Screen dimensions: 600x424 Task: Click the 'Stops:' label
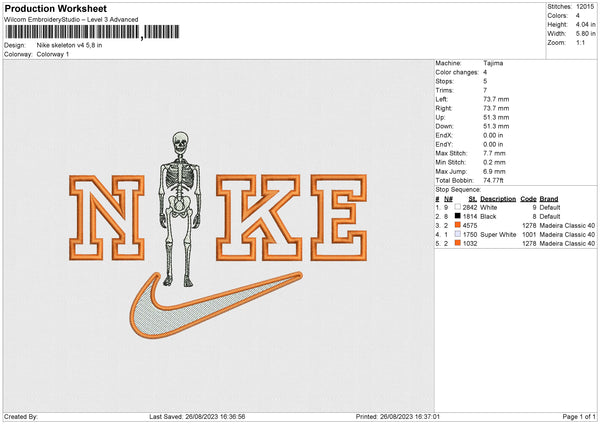(444, 81)
